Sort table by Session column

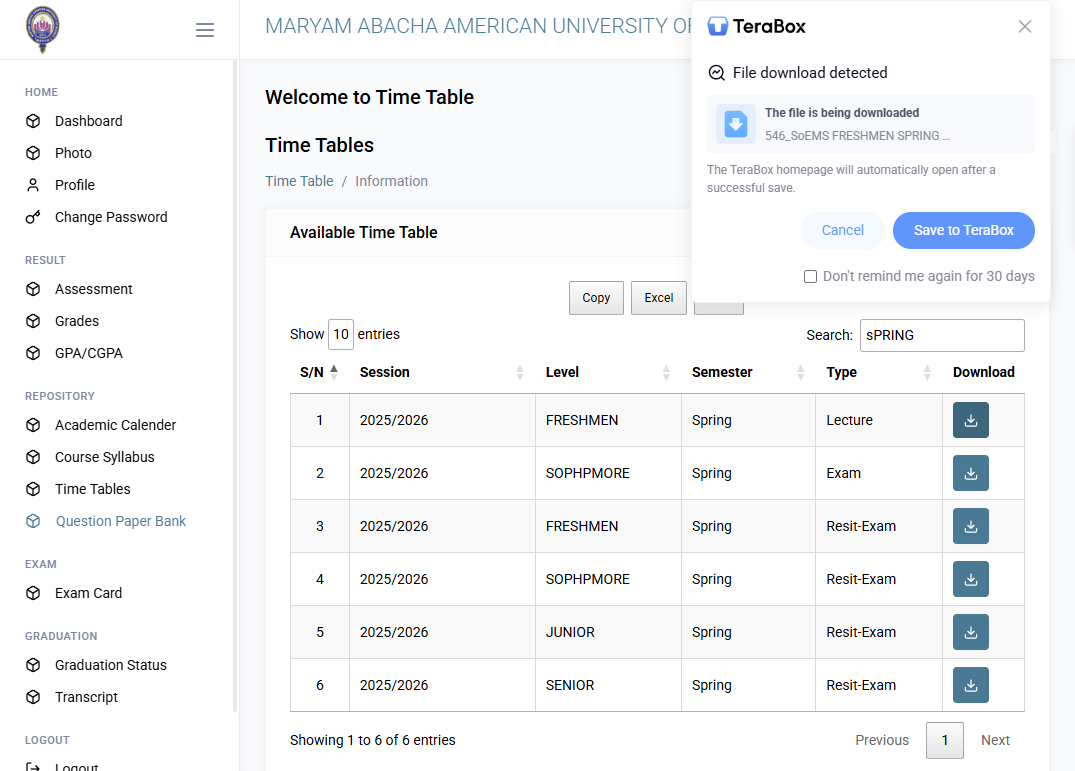[x=442, y=372]
